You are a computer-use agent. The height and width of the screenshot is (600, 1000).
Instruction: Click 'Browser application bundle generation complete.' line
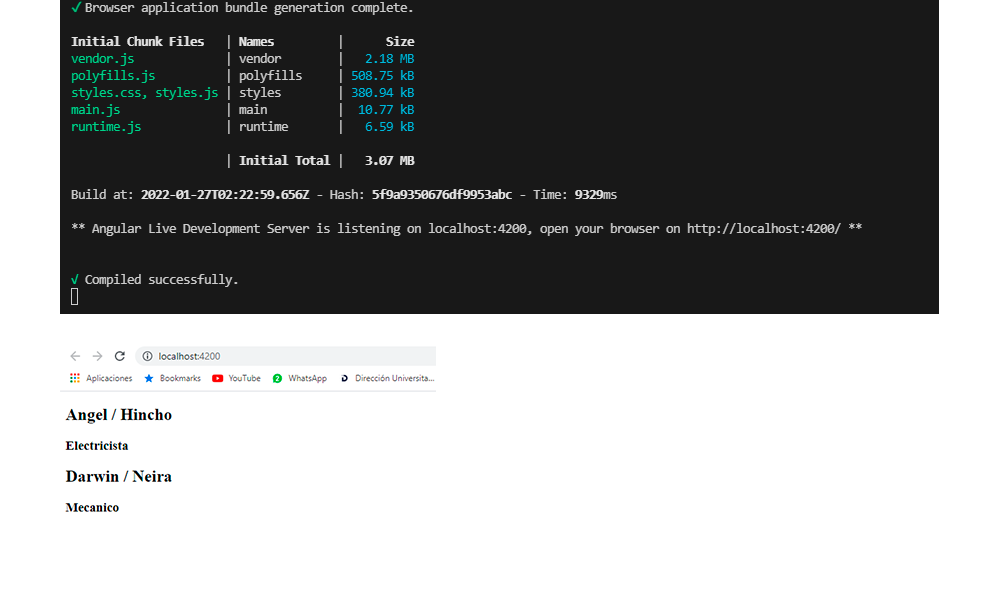tap(249, 8)
